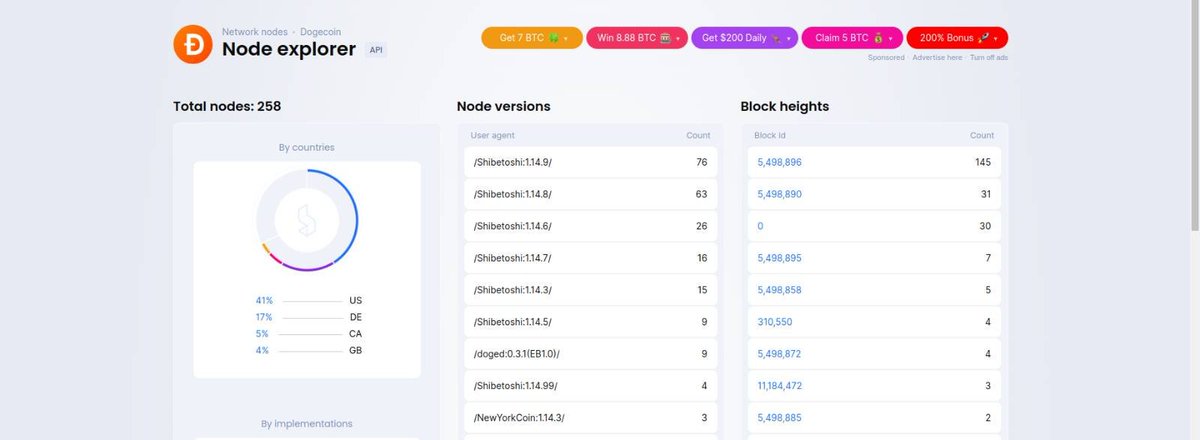The width and height of the screenshot is (1200, 440).
Task: Click the Get $200 Daily ad button
Action: [x=744, y=38]
